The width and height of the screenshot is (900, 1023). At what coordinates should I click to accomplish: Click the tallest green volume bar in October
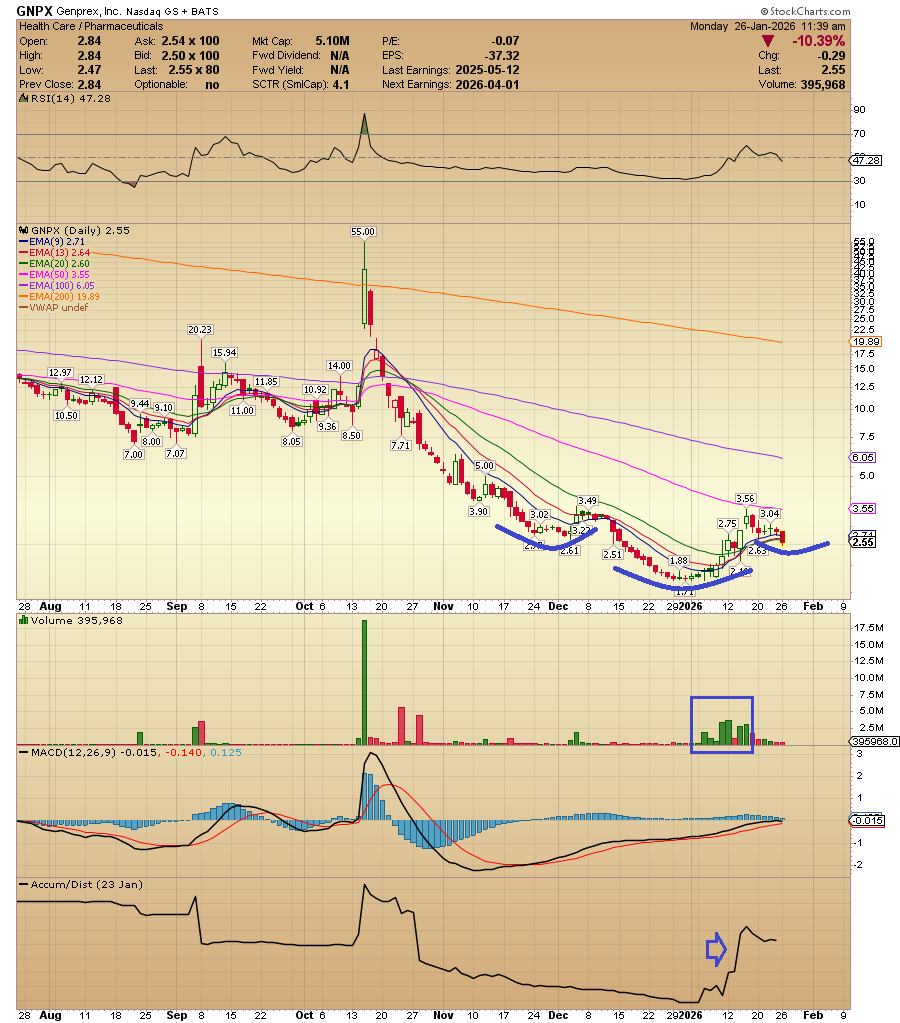pos(365,682)
